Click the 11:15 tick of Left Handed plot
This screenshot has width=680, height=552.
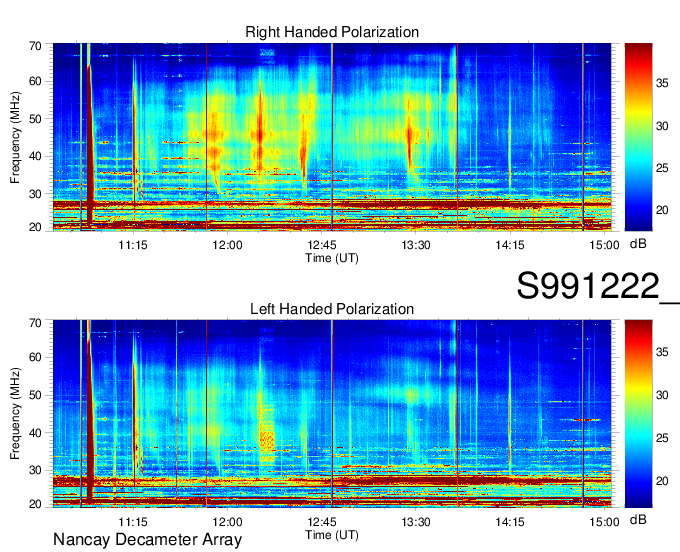tap(133, 522)
